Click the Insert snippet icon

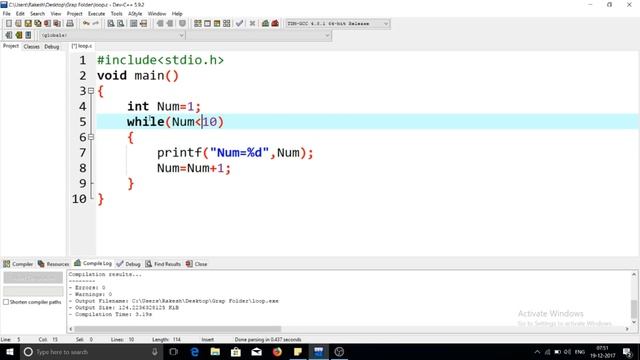(9, 35)
